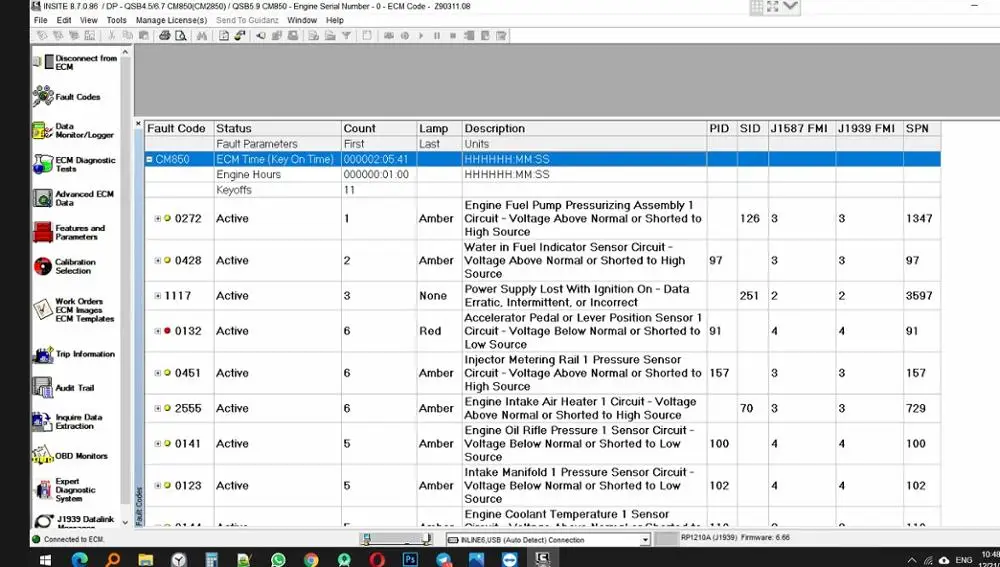Expand fault code 0272 row

pyautogui.click(x=158, y=218)
